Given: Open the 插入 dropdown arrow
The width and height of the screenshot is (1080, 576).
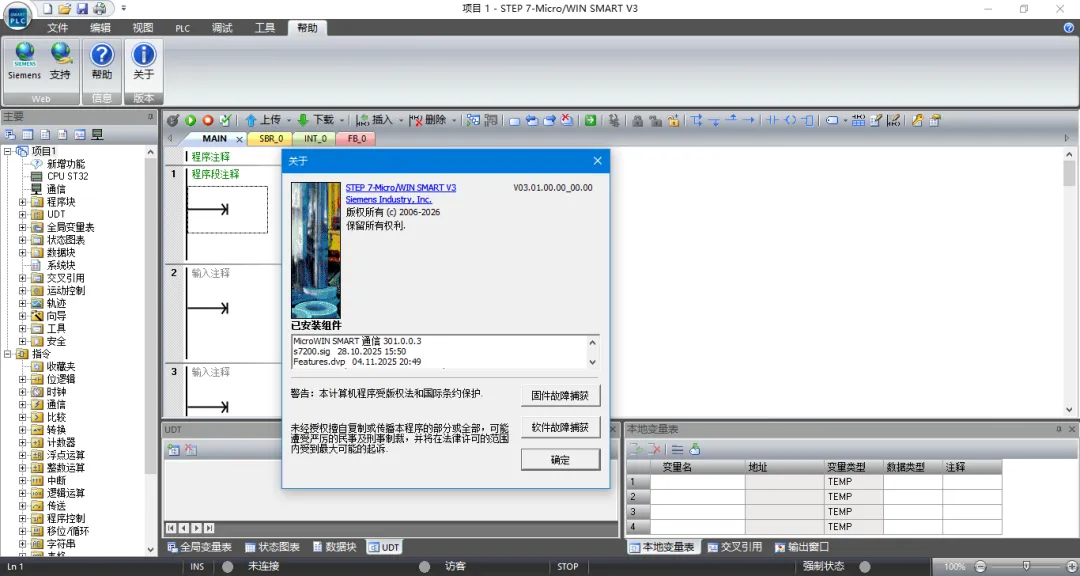Looking at the screenshot, I should pos(400,121).
